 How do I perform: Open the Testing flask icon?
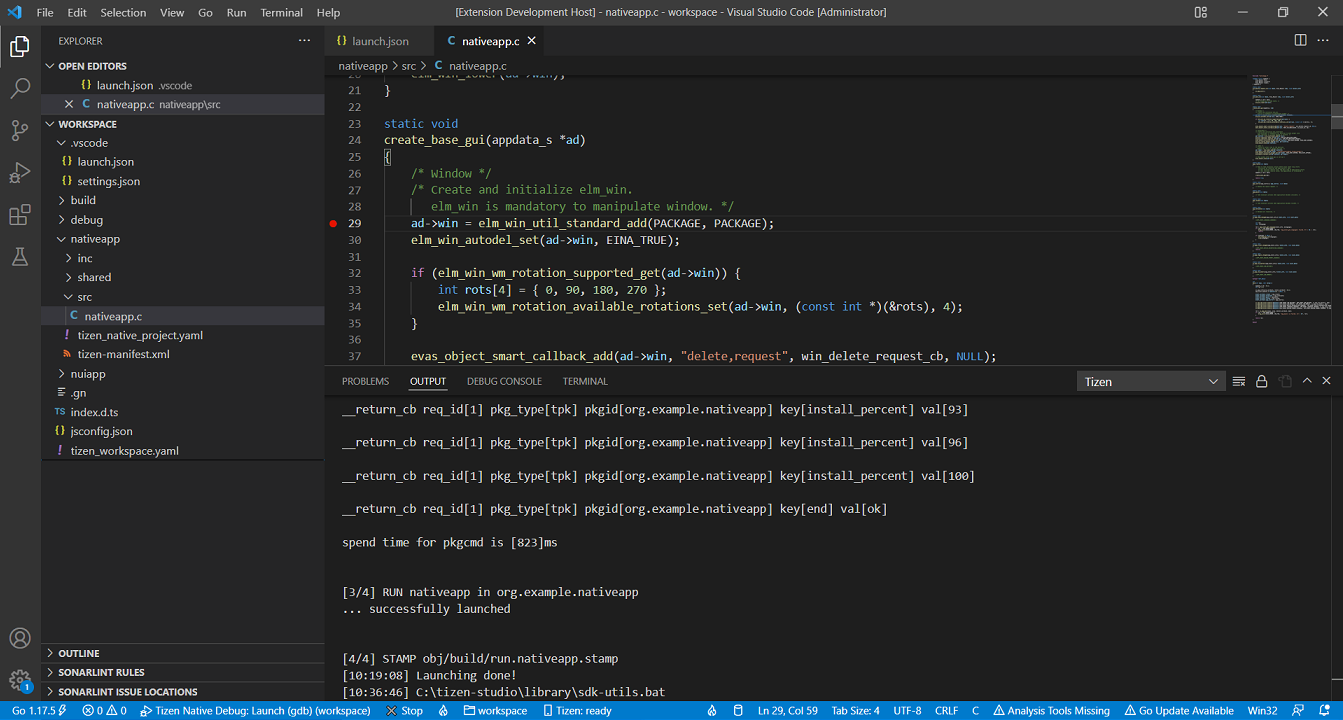click(20, 257)
